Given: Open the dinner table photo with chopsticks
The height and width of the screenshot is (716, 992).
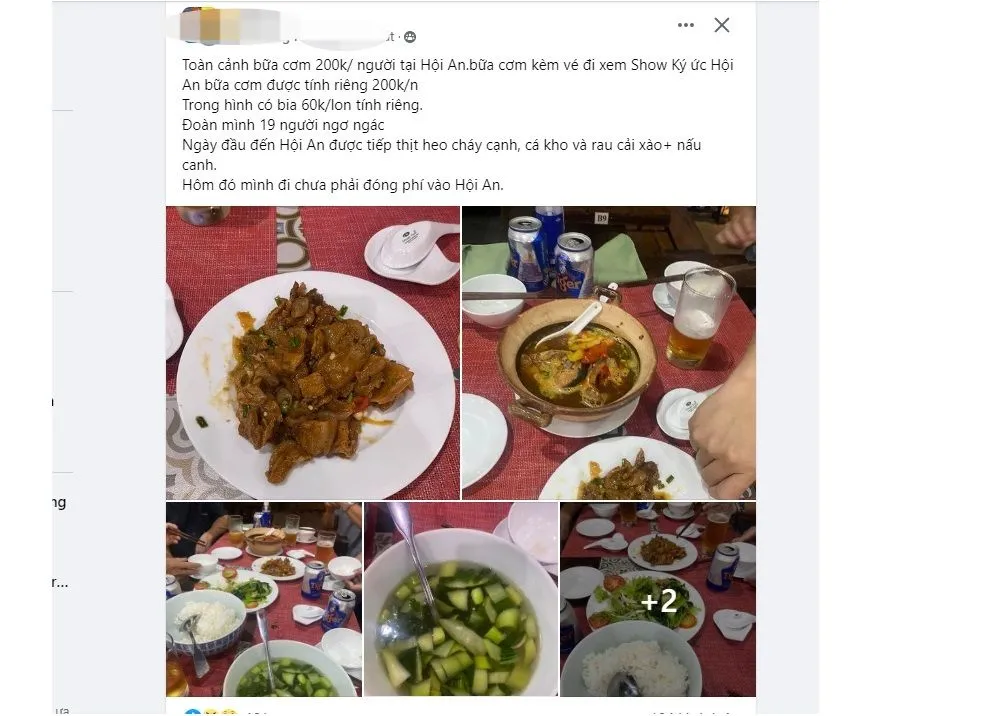Looking at the screenshot, I should 264,599.
